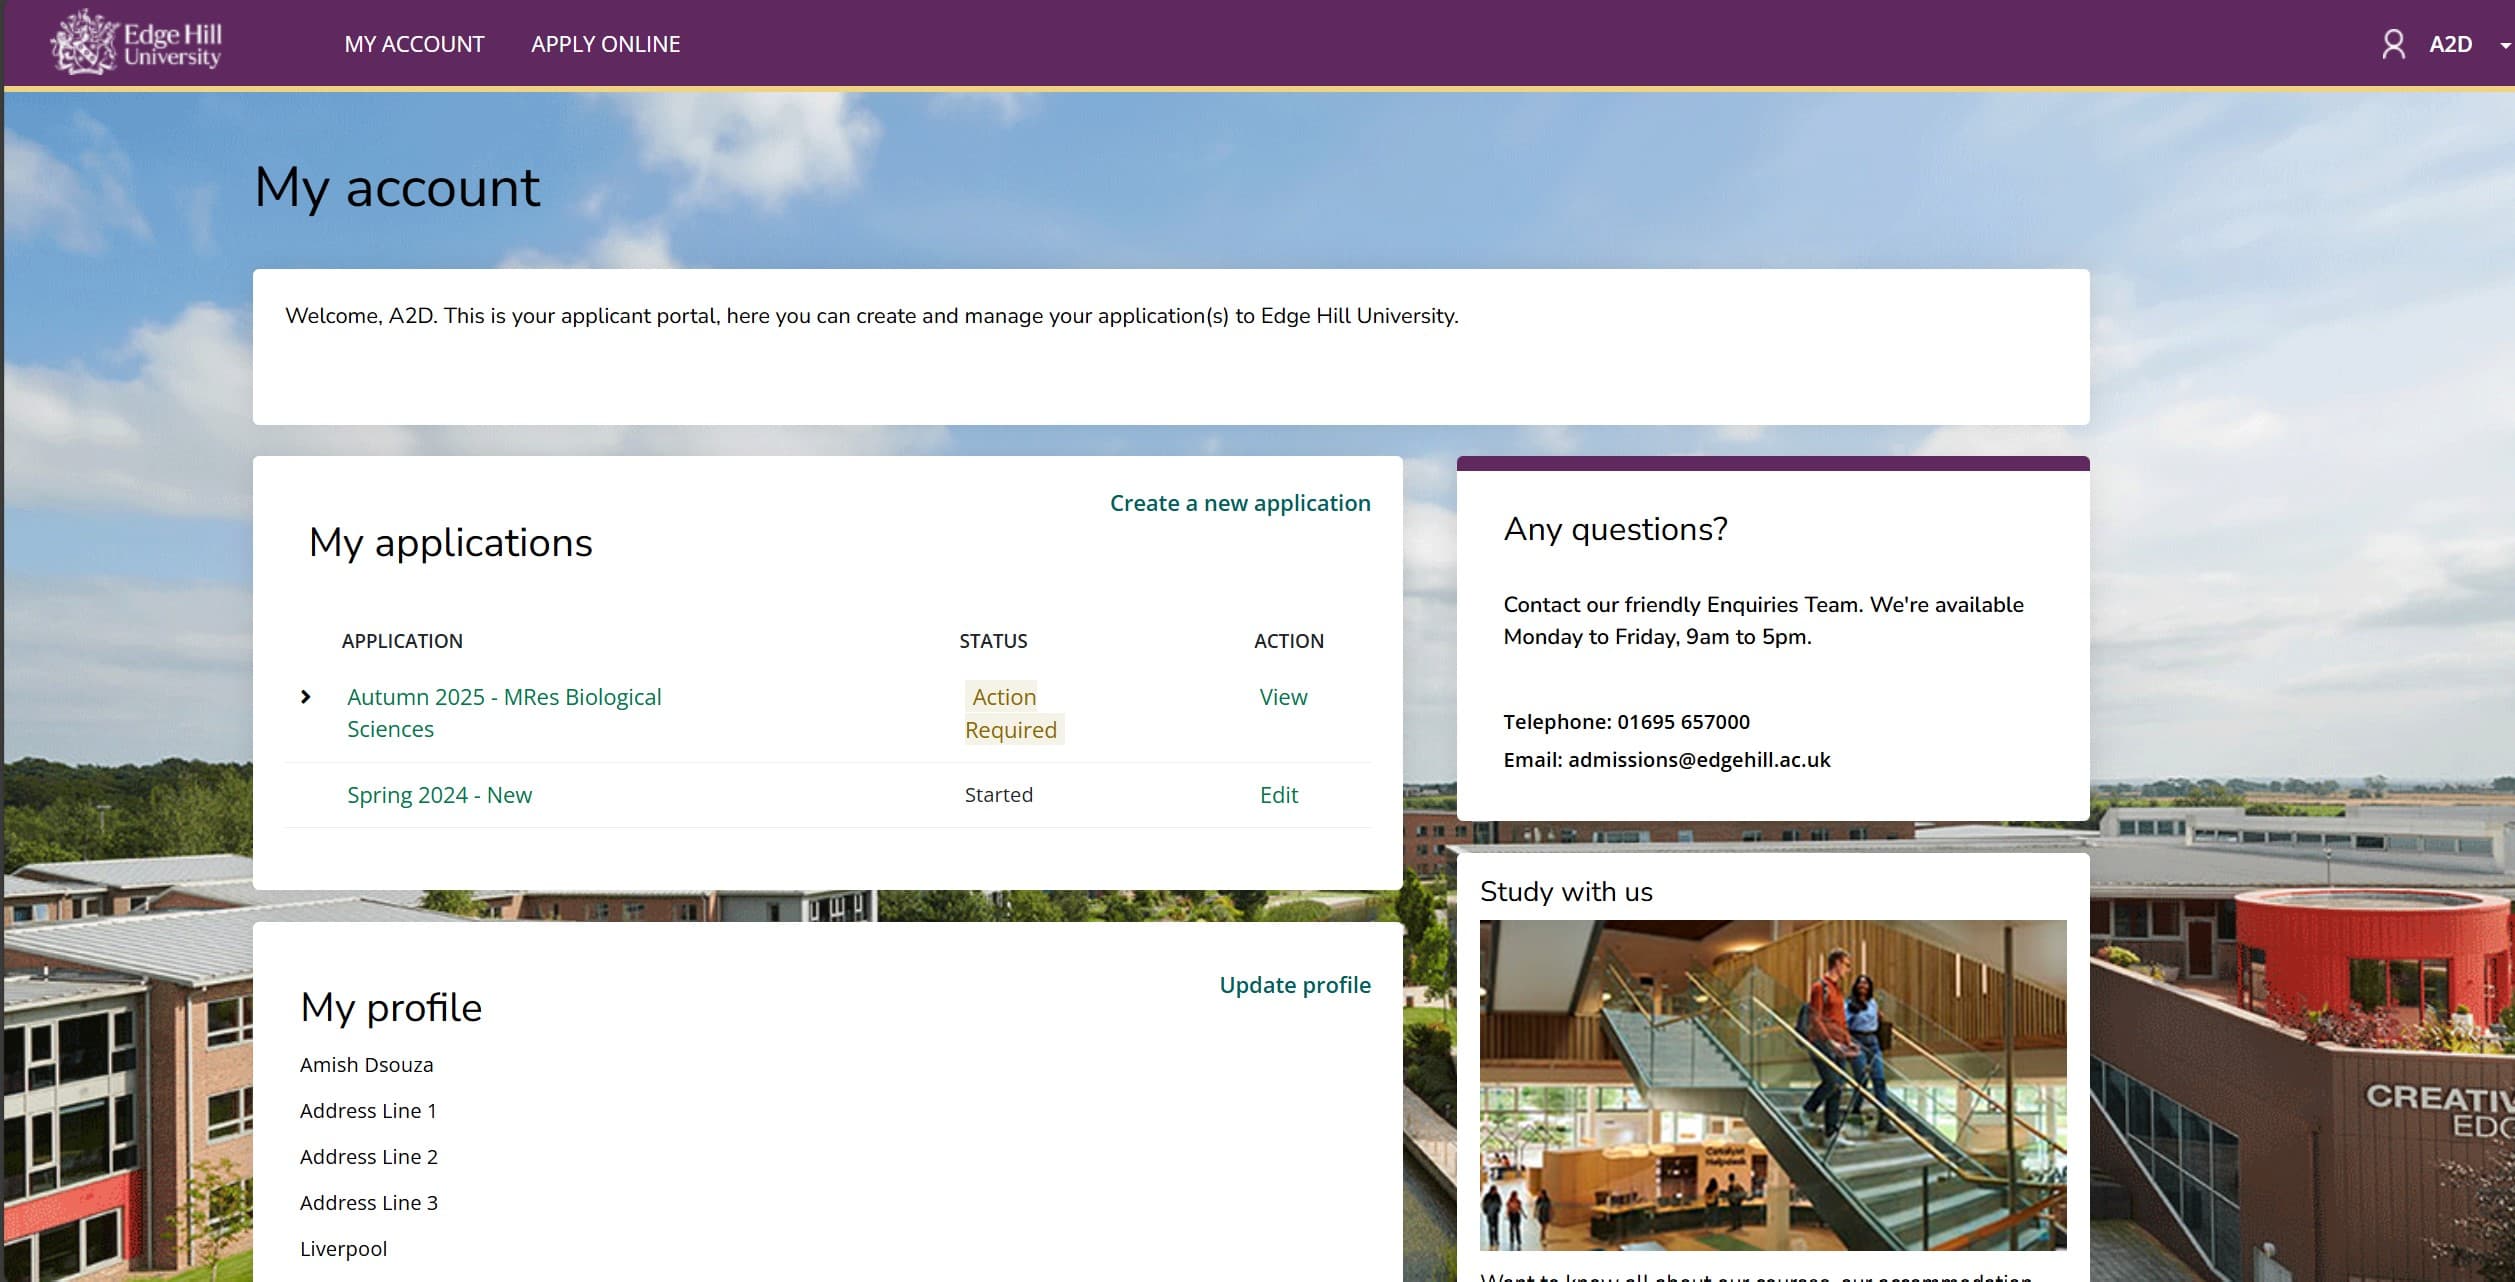Click Update profile
Viewport: 2515px width, 1282px height.
point(1295,985)
